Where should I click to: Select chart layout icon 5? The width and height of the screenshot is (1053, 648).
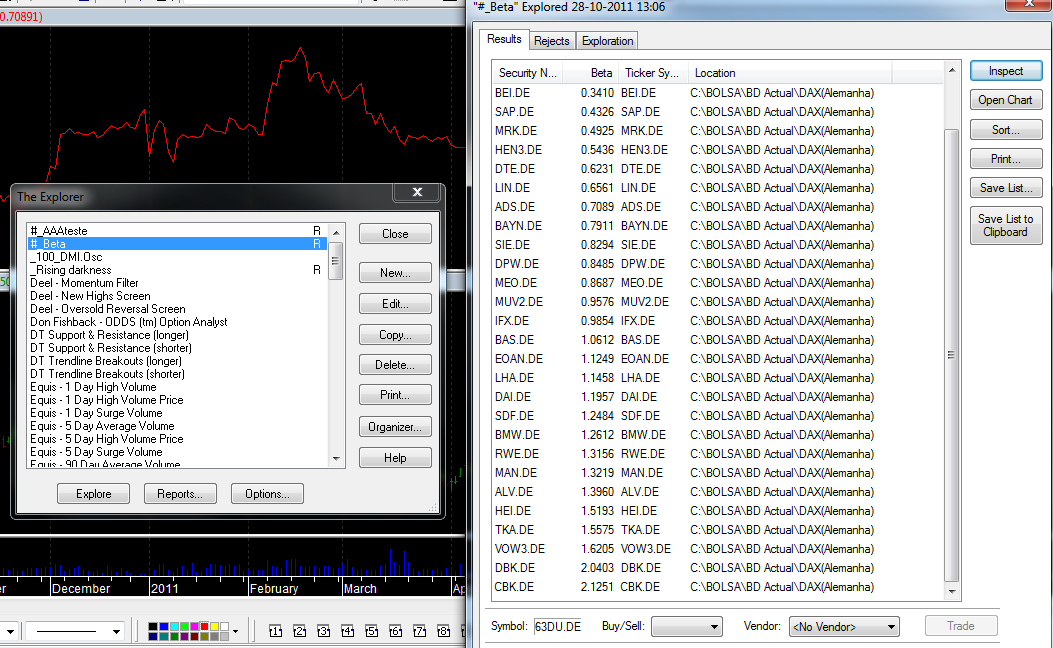371,631
